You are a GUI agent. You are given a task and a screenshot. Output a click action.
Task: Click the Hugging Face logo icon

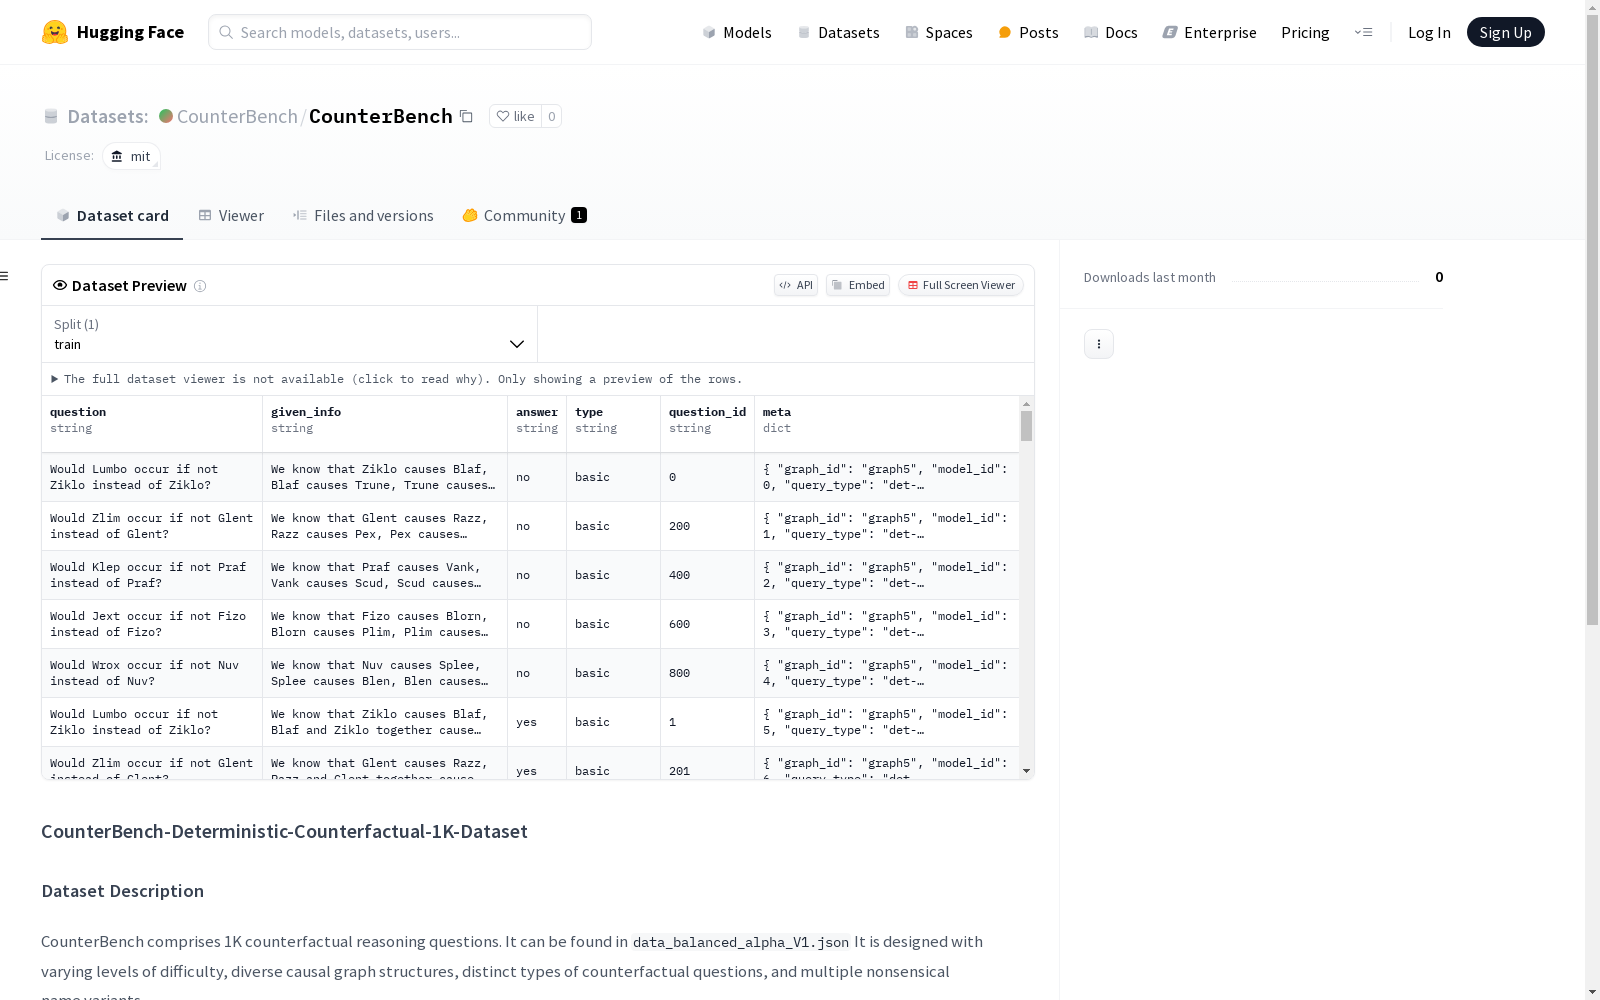(x=55, y=32)
